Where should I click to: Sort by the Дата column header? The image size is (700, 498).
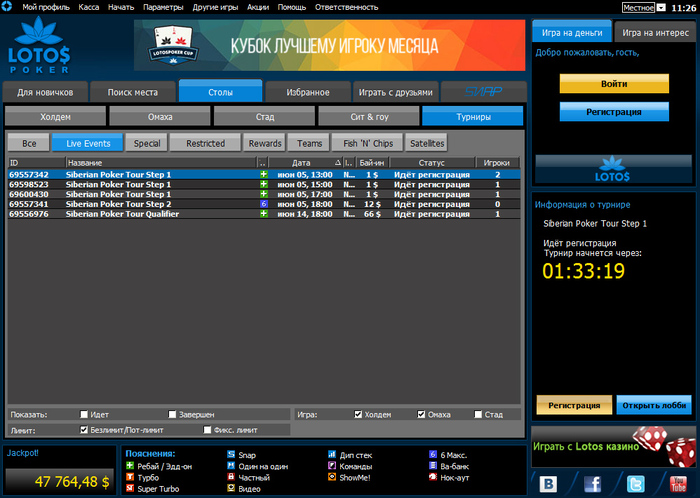pos(306,163)
